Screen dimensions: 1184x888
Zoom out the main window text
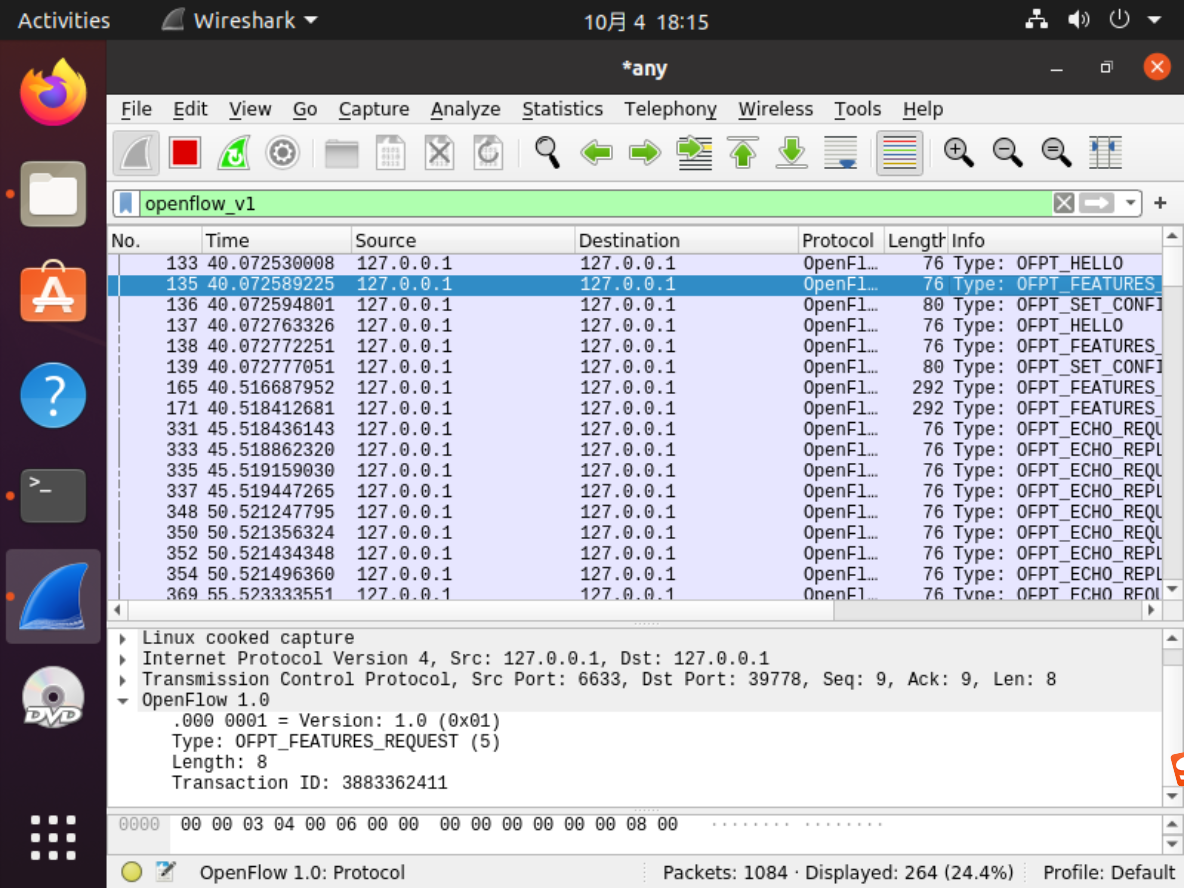(x=1007, y=153)
